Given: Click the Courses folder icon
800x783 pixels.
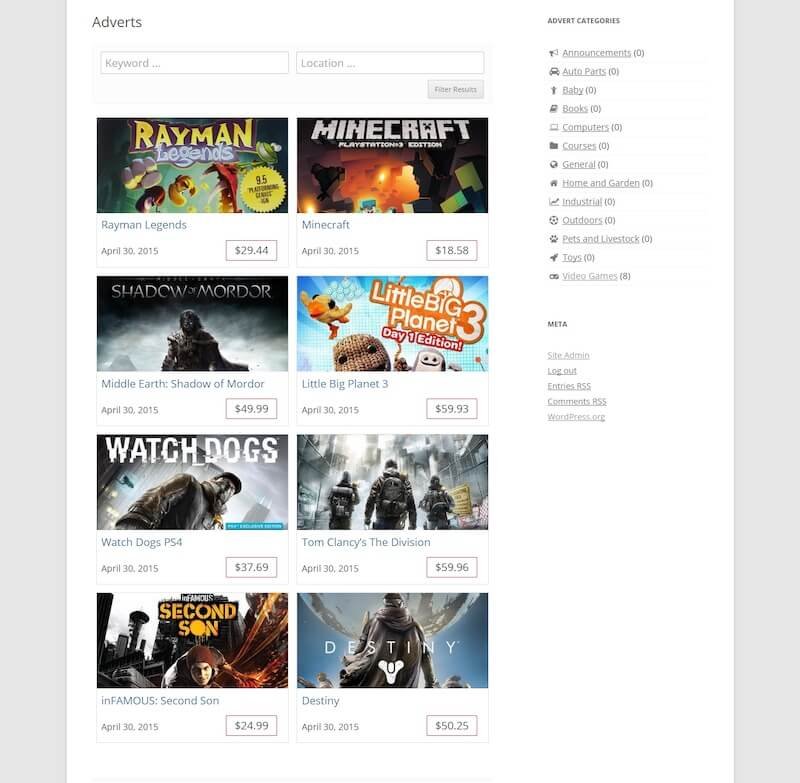Looking at the screenshot, I should pos(554,146).
